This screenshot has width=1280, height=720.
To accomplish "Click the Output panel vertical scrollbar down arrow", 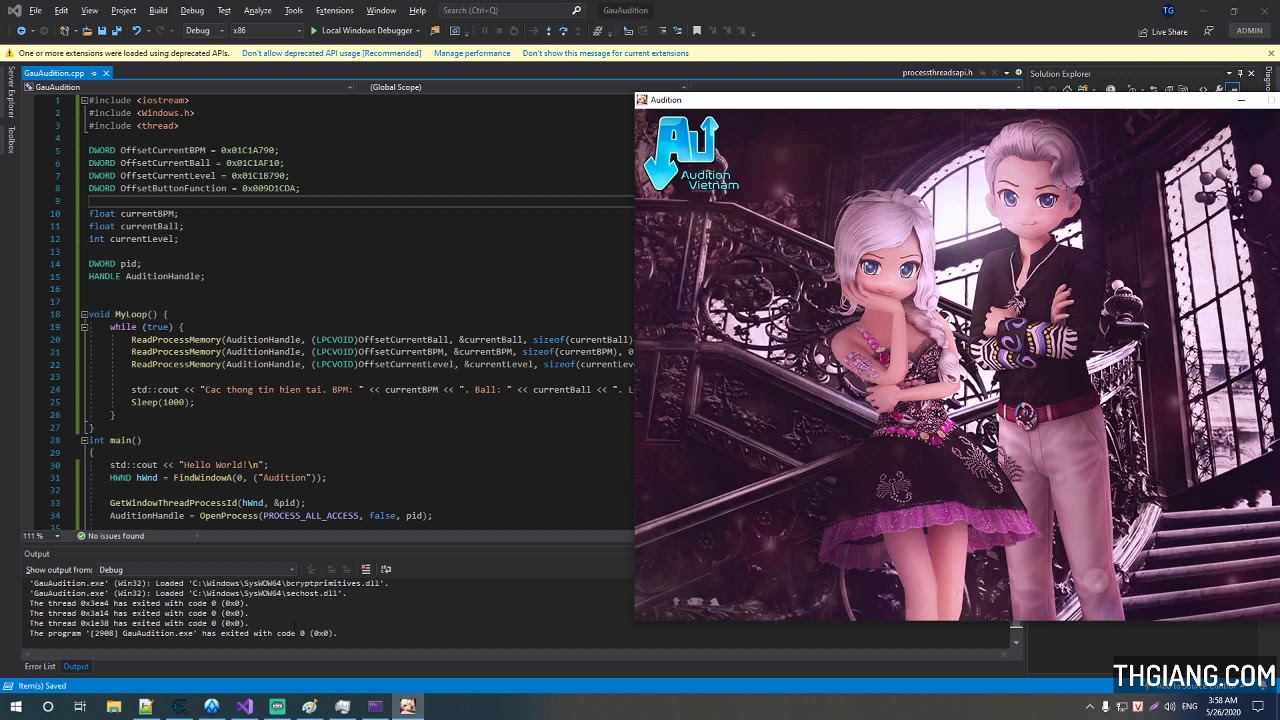I will pos(1016,642).
